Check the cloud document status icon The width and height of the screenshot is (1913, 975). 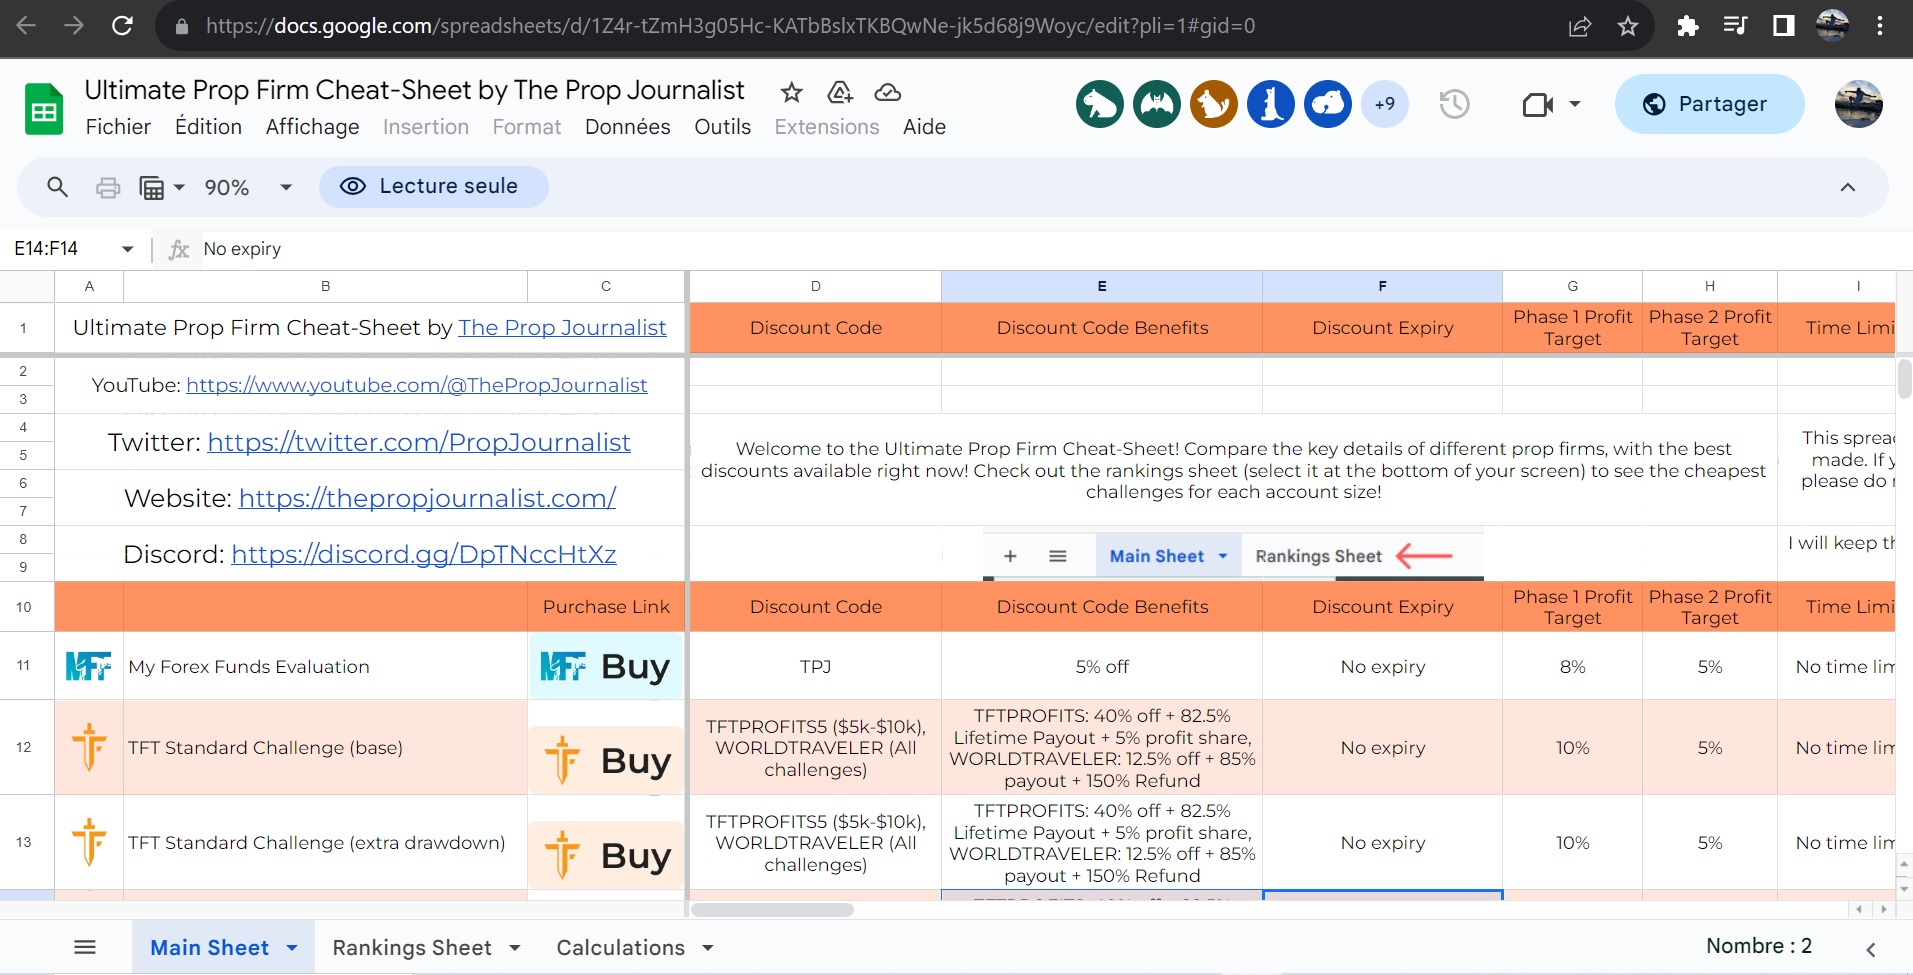pyautogui.click(x=887, y=93)
